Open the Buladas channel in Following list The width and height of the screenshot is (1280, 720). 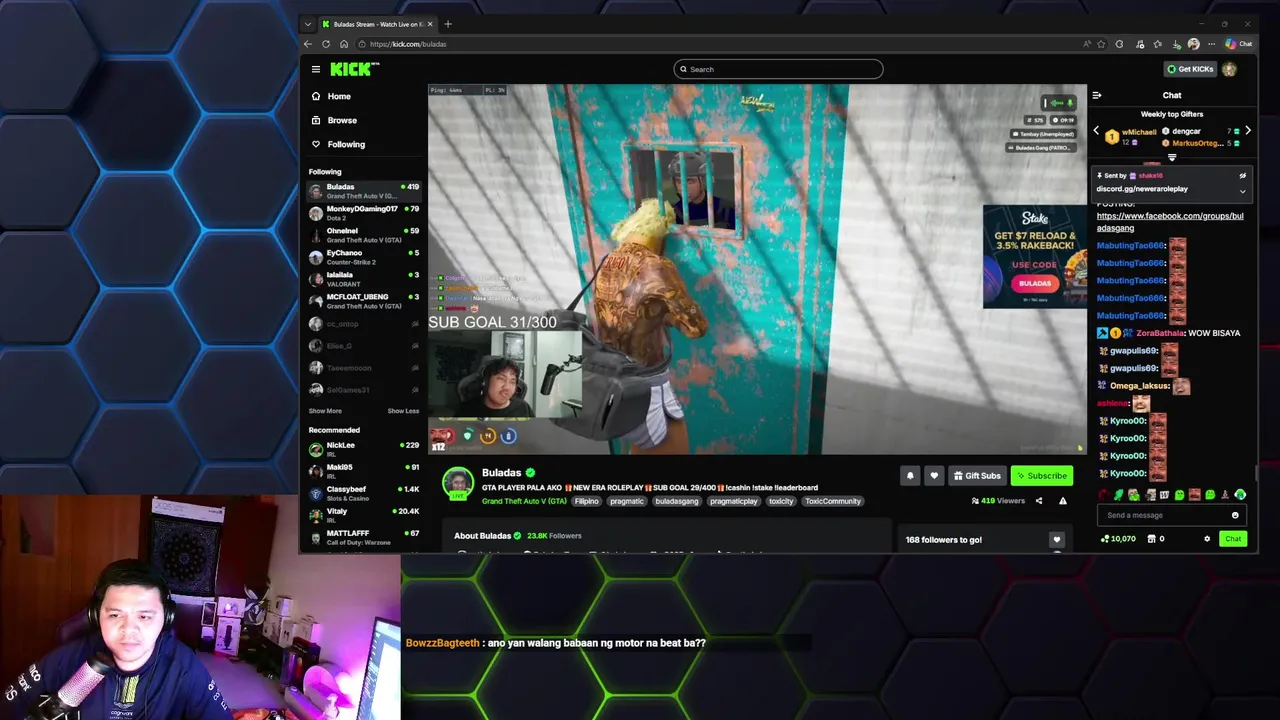point(364,191)
